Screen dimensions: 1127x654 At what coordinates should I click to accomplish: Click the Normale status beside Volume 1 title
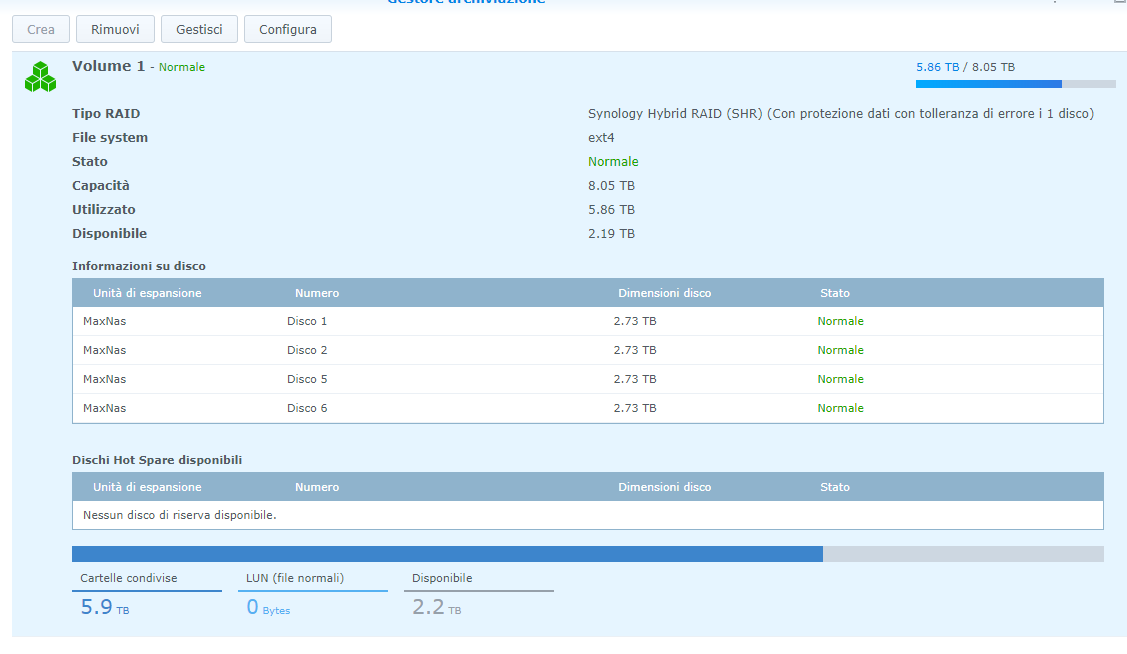[182, 67]
